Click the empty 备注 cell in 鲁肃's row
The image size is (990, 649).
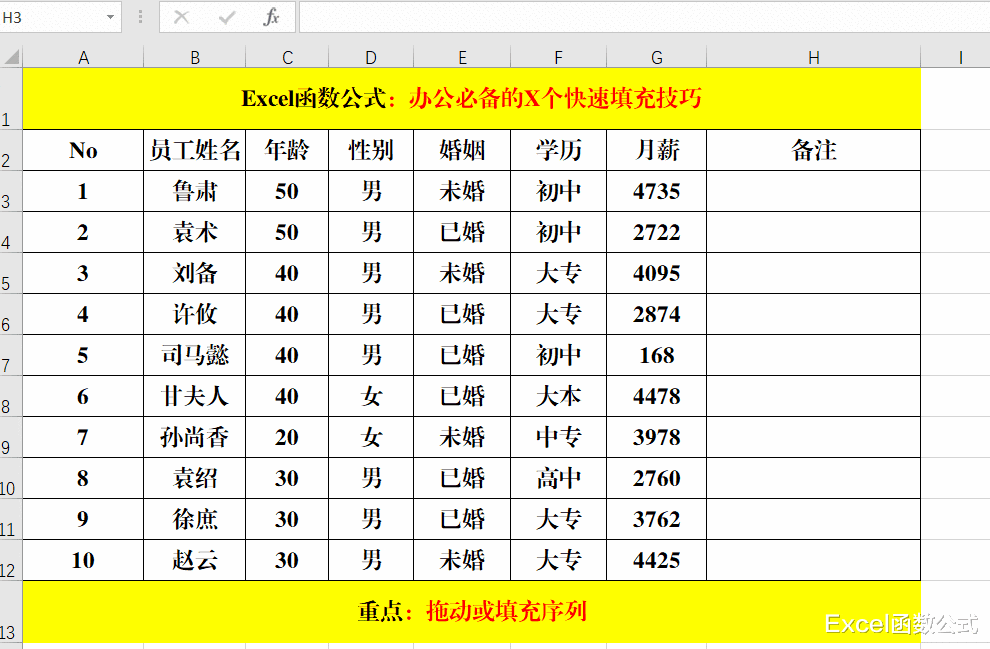click(x=814, y=191)
